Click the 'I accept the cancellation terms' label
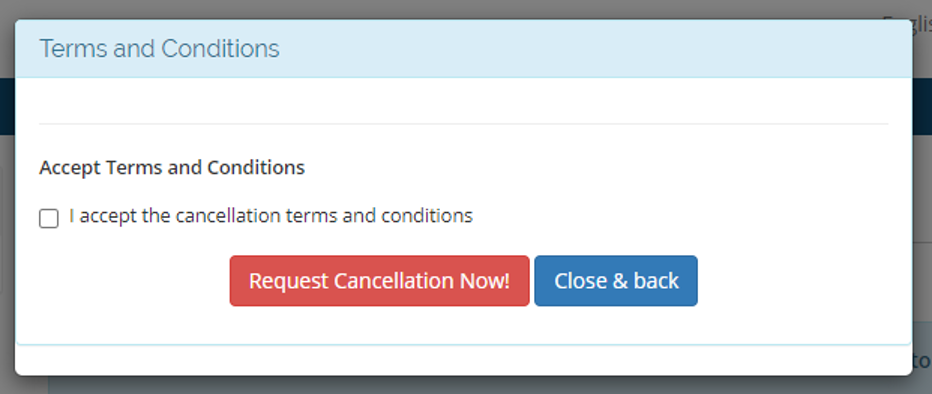 tap(271, 215)
